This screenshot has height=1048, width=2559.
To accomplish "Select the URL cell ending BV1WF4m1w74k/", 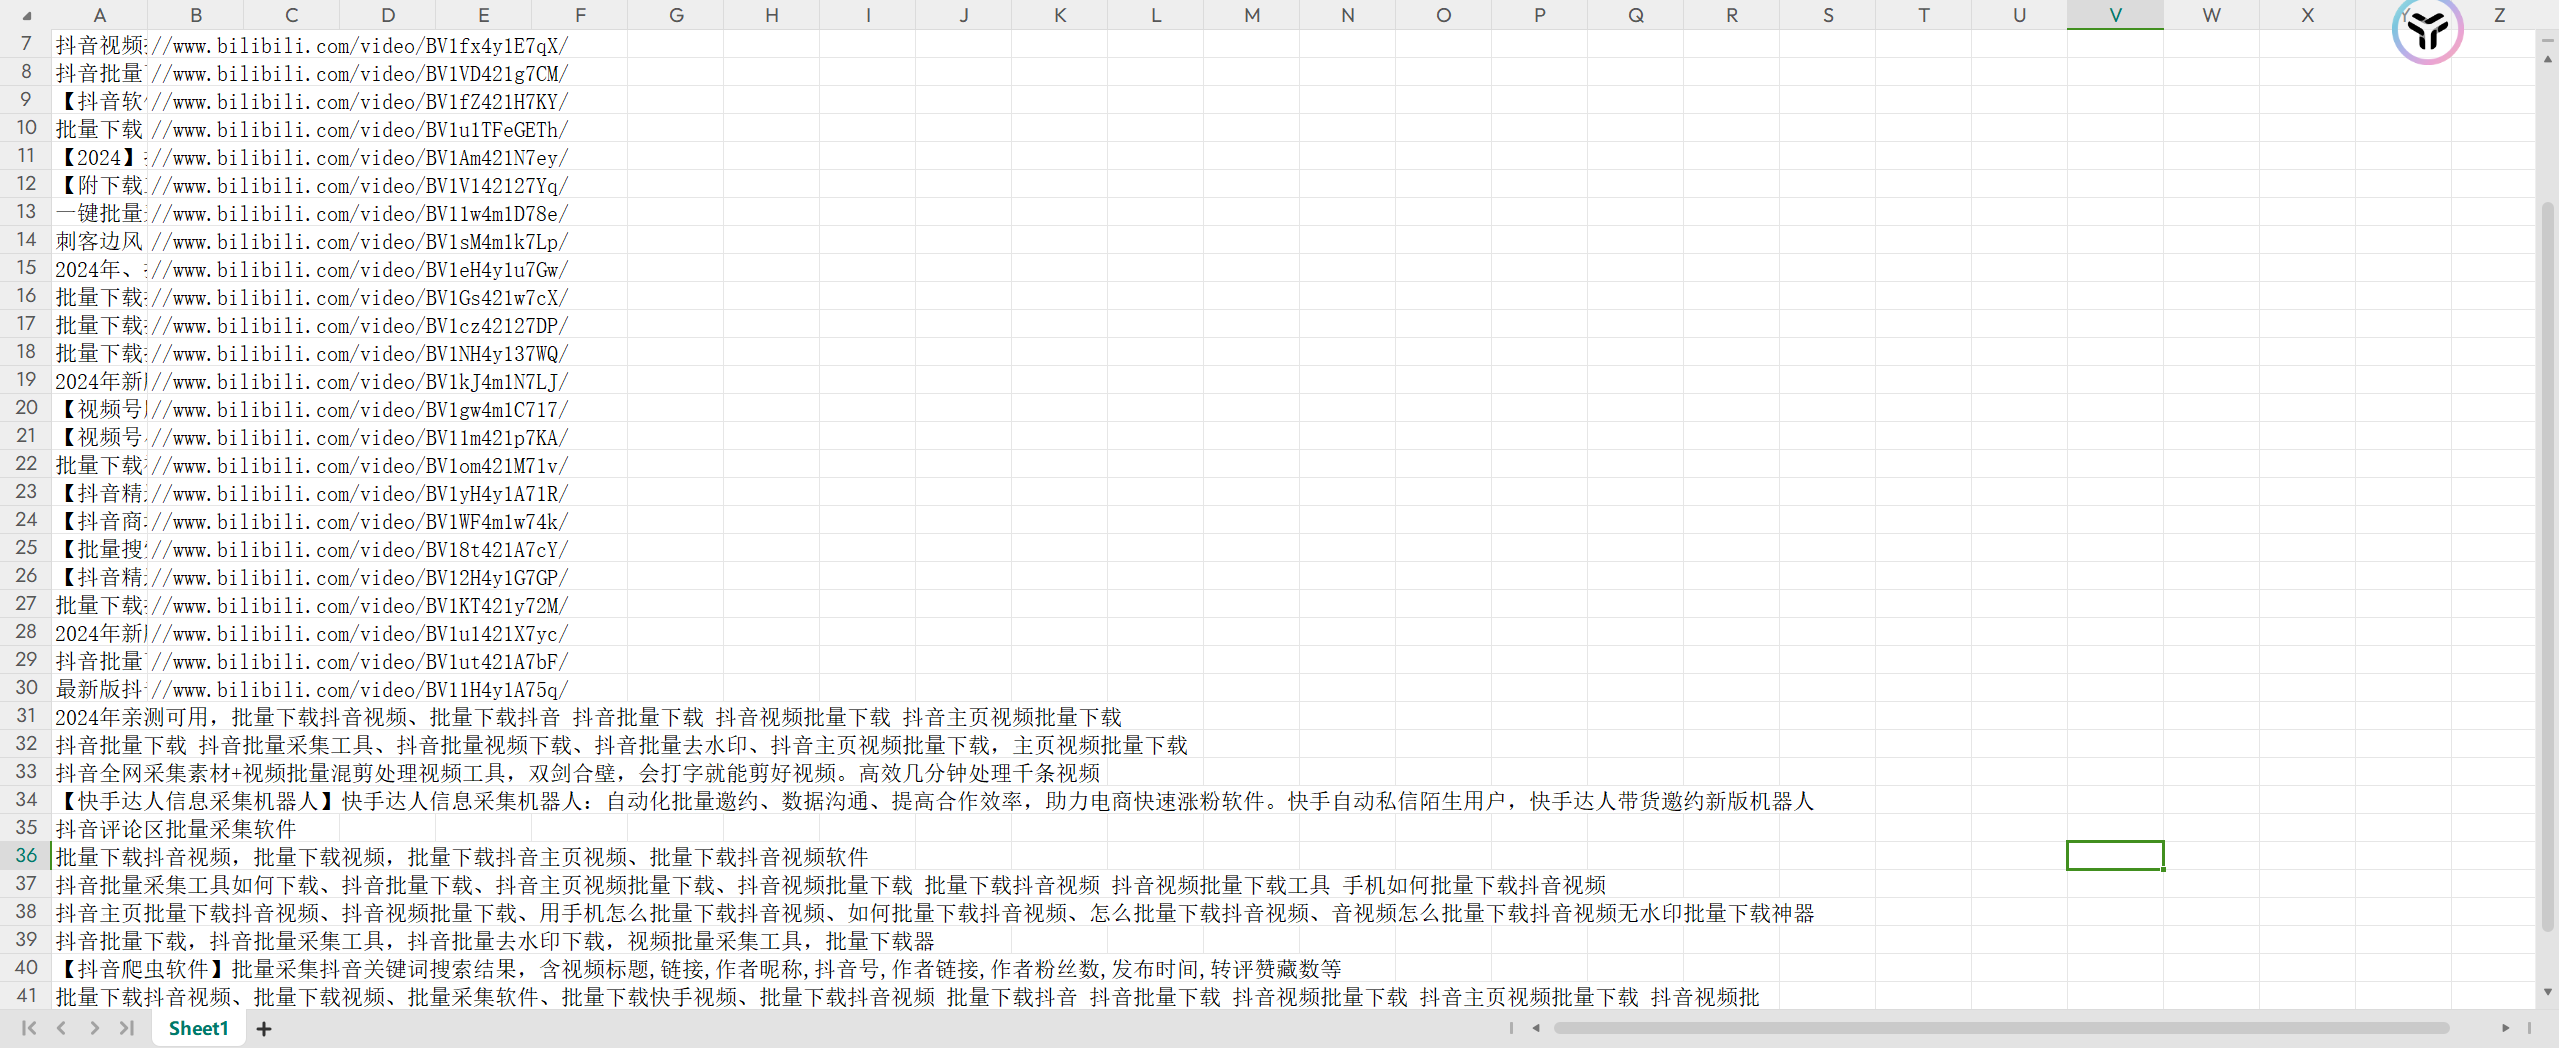I will 359,521.
